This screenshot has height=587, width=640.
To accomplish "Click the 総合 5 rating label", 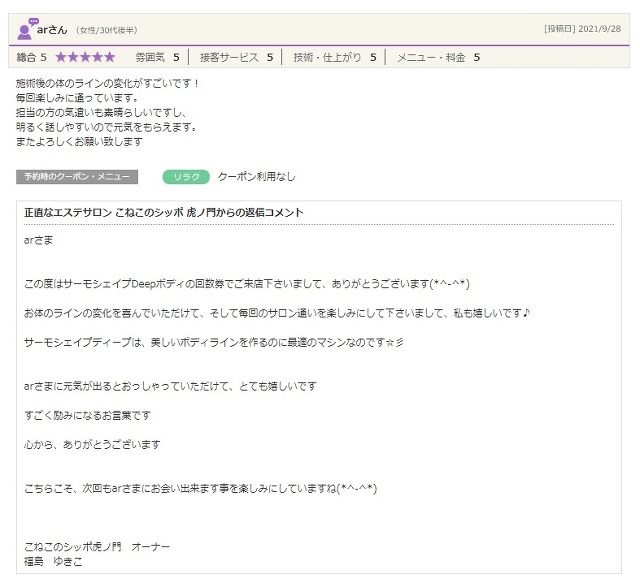I will (x=31, y=58).
